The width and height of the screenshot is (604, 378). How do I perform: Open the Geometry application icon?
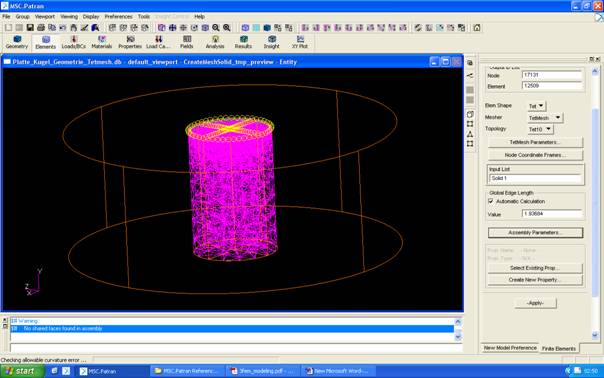click(x=17, y=42)
